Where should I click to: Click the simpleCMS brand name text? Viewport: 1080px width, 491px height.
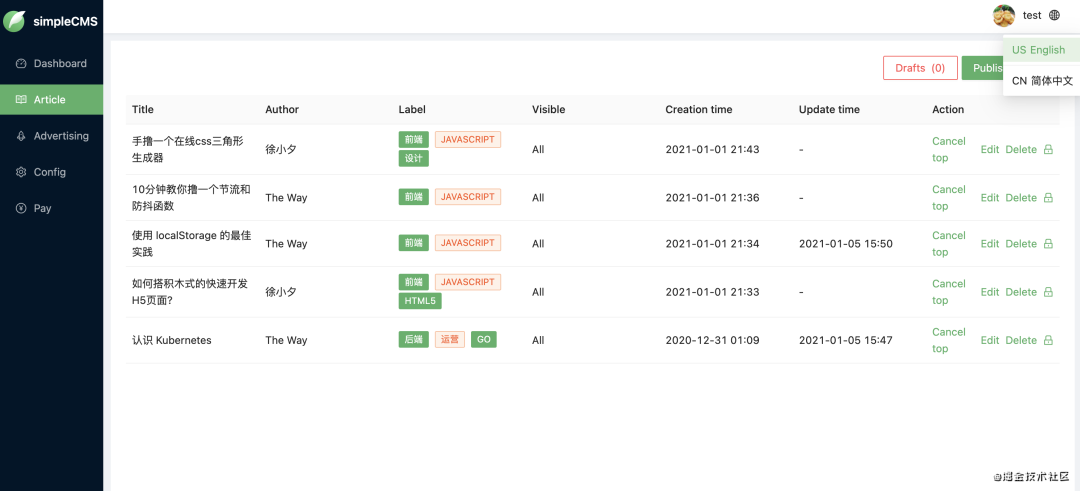pos(65,21)
